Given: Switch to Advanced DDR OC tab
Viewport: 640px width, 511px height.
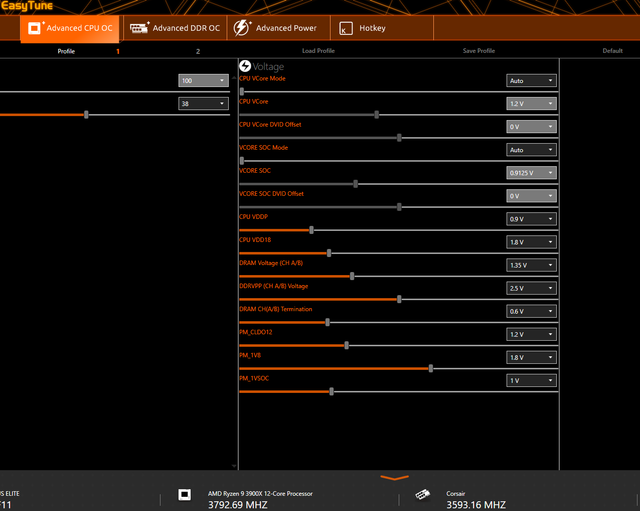Looking at the screenshot, I should point(175,28).
